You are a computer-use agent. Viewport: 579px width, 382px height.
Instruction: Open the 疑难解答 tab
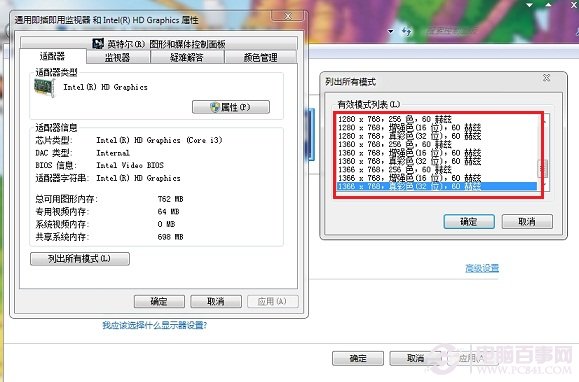(187, 58)
